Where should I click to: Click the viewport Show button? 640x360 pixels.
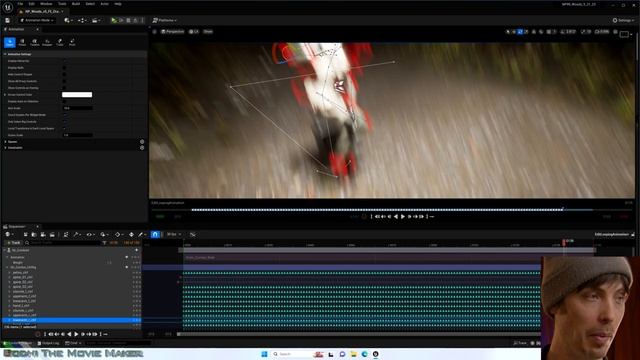(x=208, y=31)
